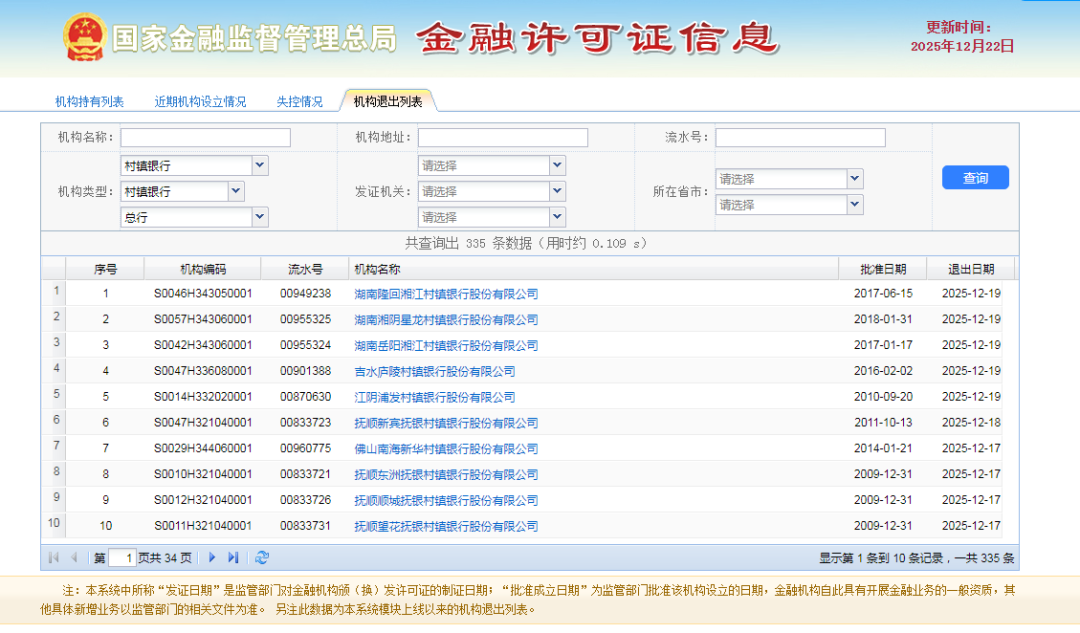Screen dimensions: 1080x633
Task: Open the second 所在省市 city dropdown
Action: point(854,204)
